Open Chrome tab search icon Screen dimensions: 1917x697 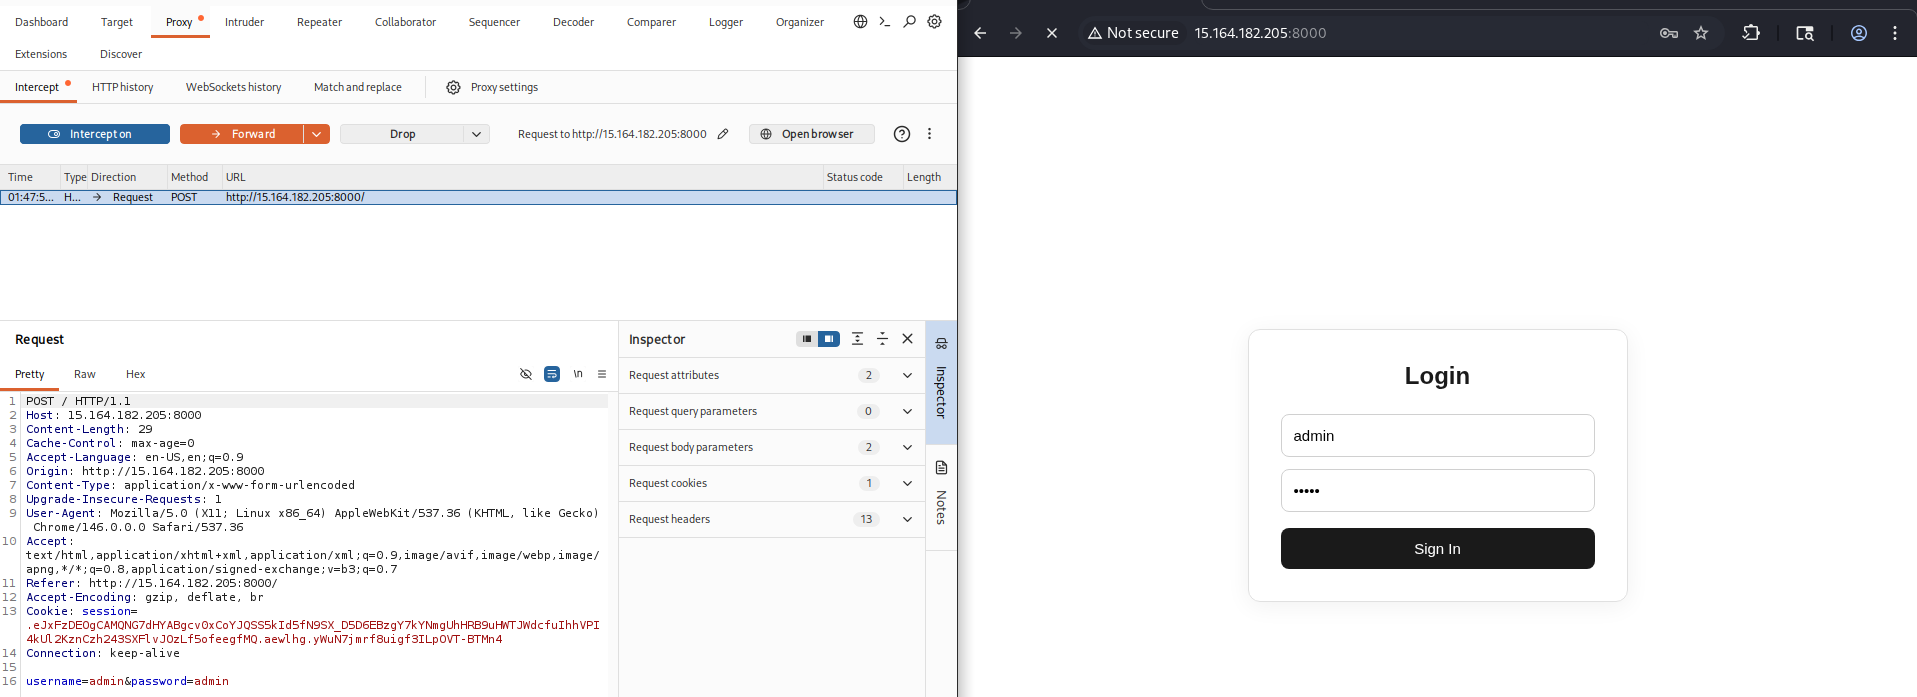tap(1805, 33)
